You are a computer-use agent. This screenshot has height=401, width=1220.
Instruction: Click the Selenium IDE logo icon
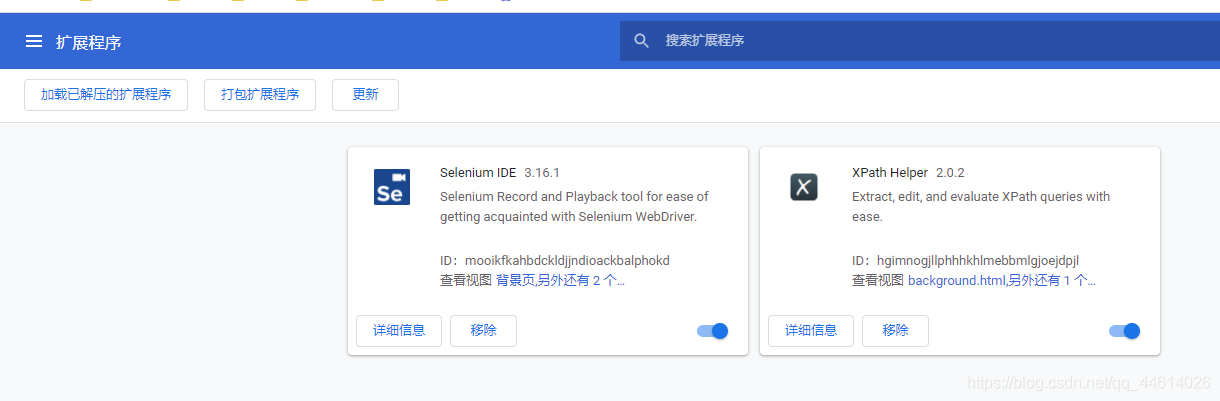(x=392, y=187)
